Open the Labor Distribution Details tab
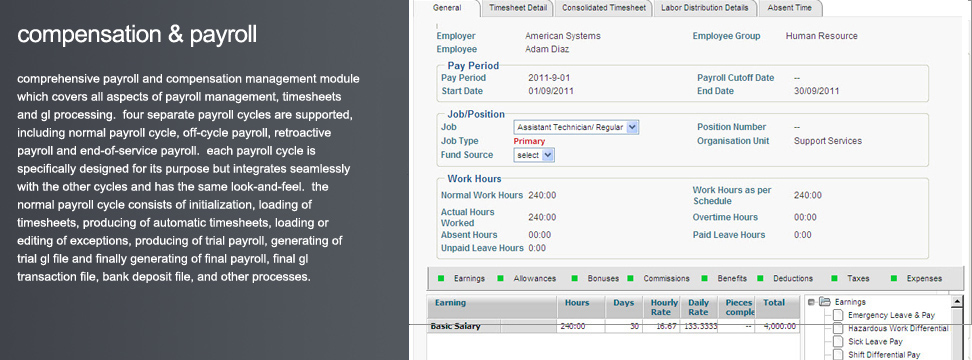972x360 pixels. [x=705, y=8]
